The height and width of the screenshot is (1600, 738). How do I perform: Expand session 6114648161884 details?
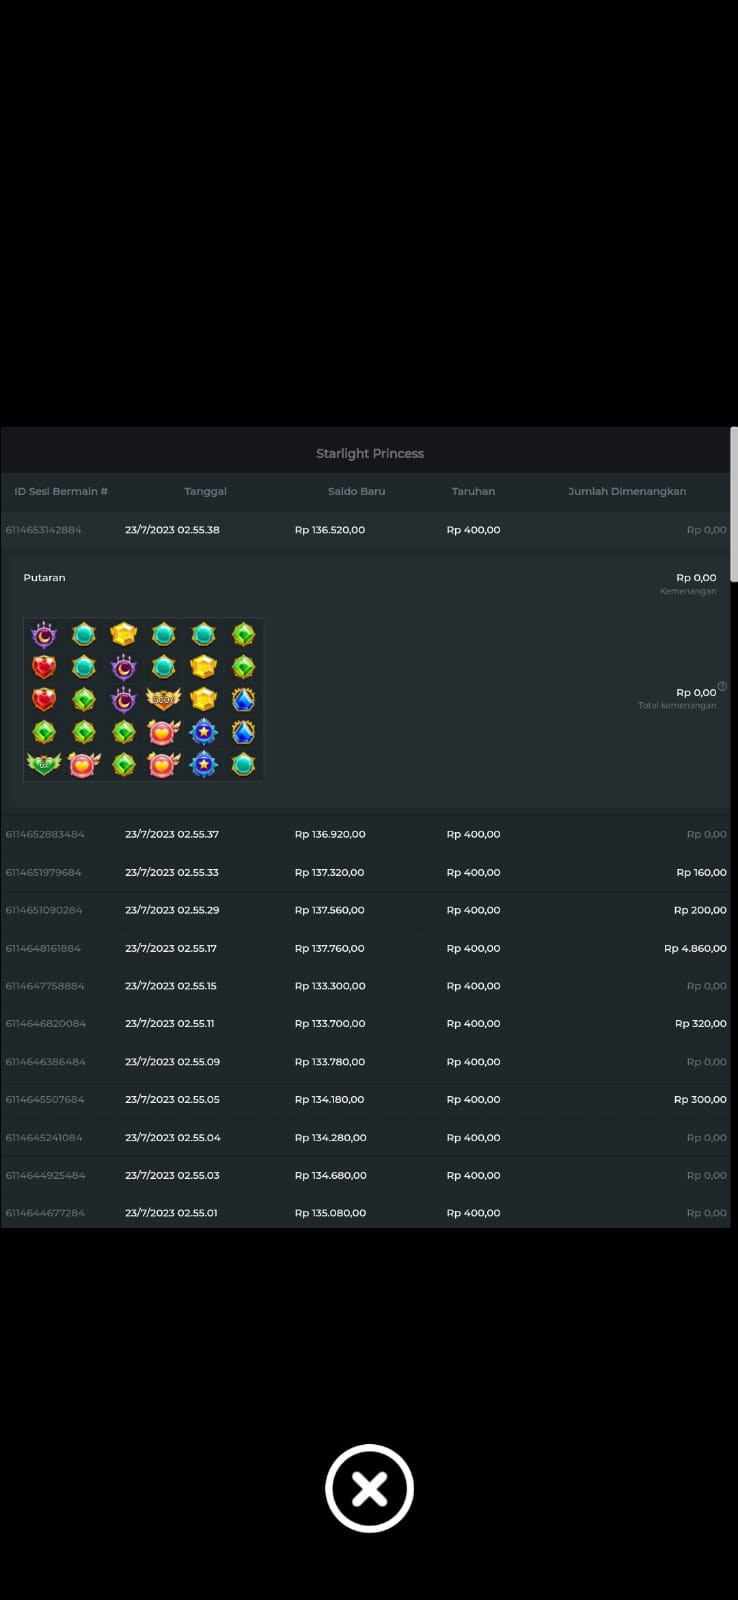click(366, 948)
